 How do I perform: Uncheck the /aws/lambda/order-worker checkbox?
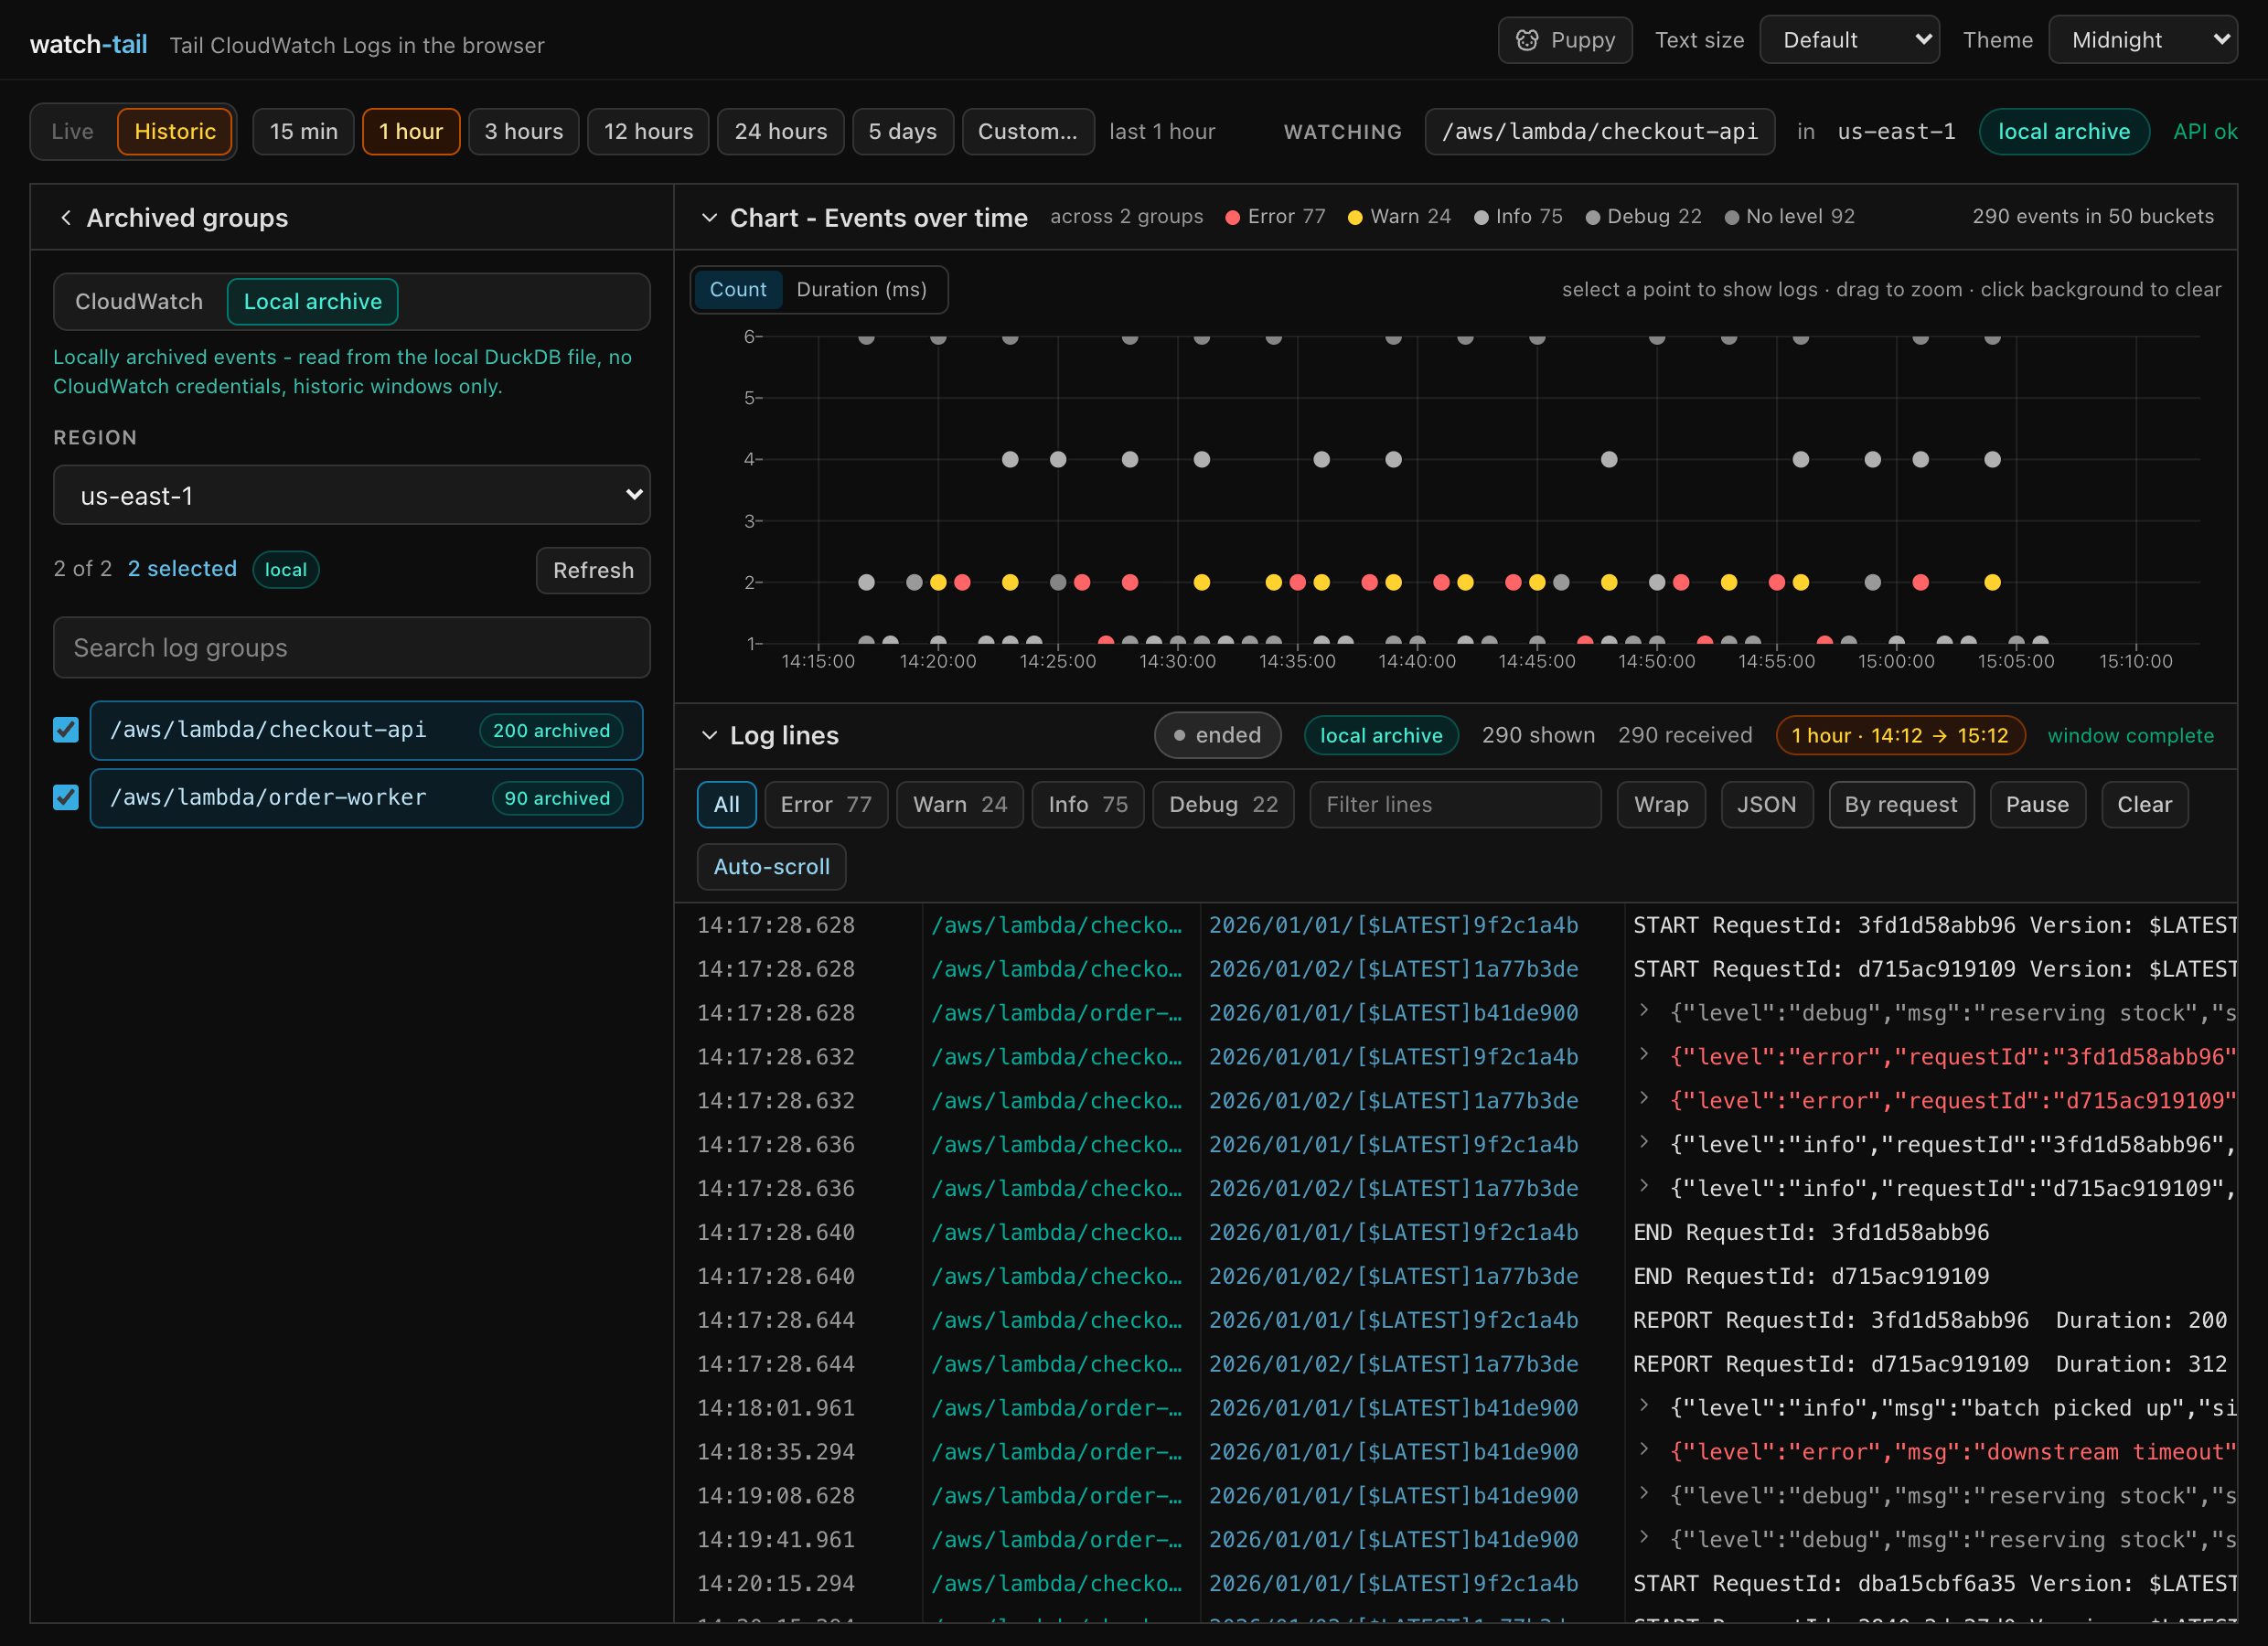pos(66,797)
